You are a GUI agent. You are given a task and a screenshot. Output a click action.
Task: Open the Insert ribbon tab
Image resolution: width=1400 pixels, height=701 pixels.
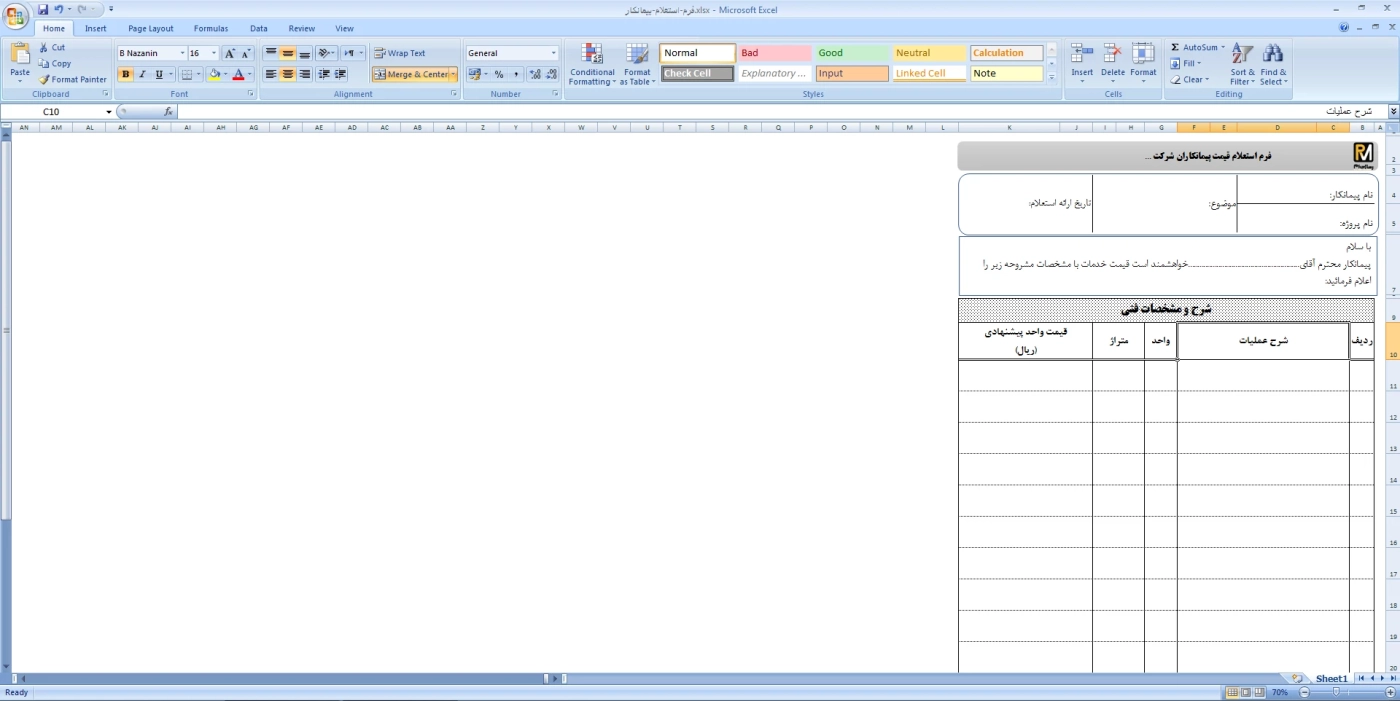pyautogui.click(x=96, y=28)
